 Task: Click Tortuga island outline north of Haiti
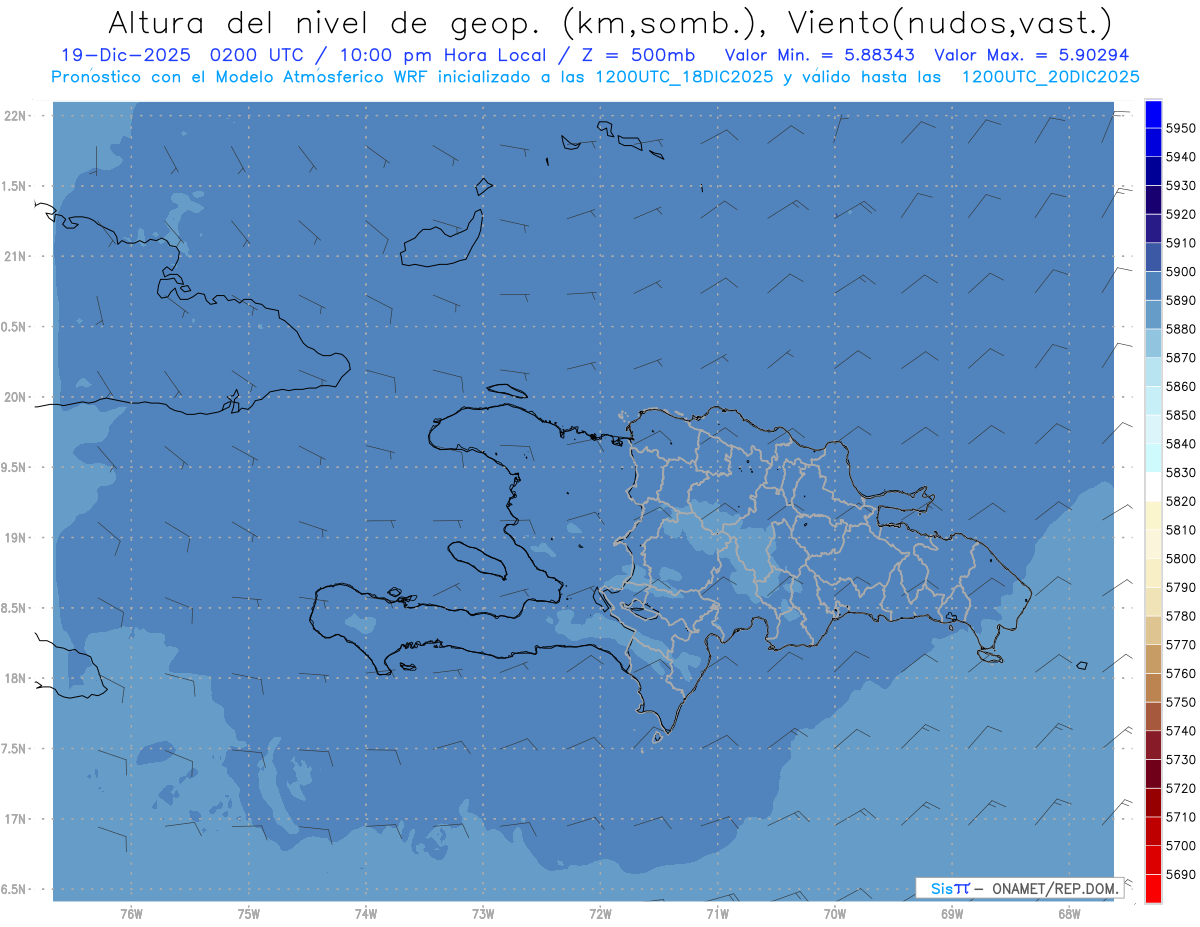click(x=507, y=390)
